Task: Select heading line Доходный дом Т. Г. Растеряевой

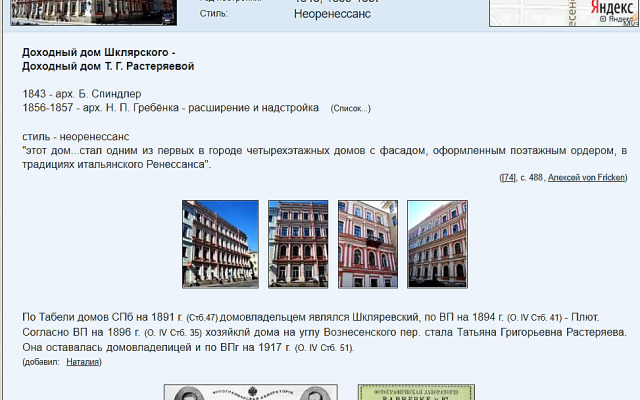Action: (108, 67)
